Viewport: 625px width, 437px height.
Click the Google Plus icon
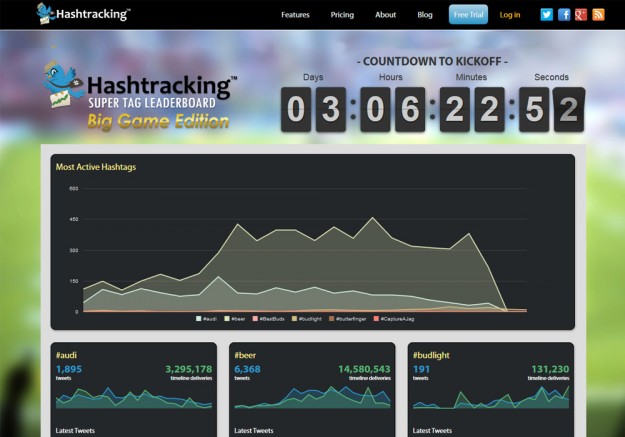pyautogui.click(x=581, y=15)
